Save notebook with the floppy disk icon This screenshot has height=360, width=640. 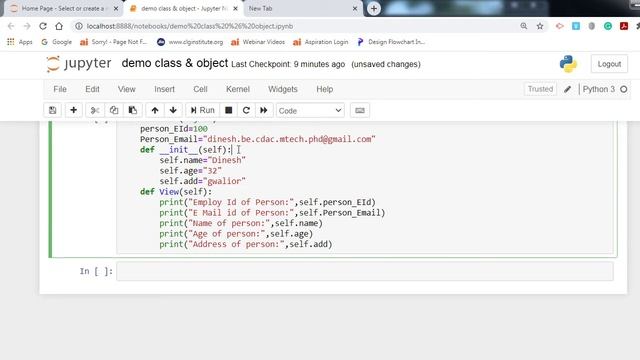(x=53, y=110)
